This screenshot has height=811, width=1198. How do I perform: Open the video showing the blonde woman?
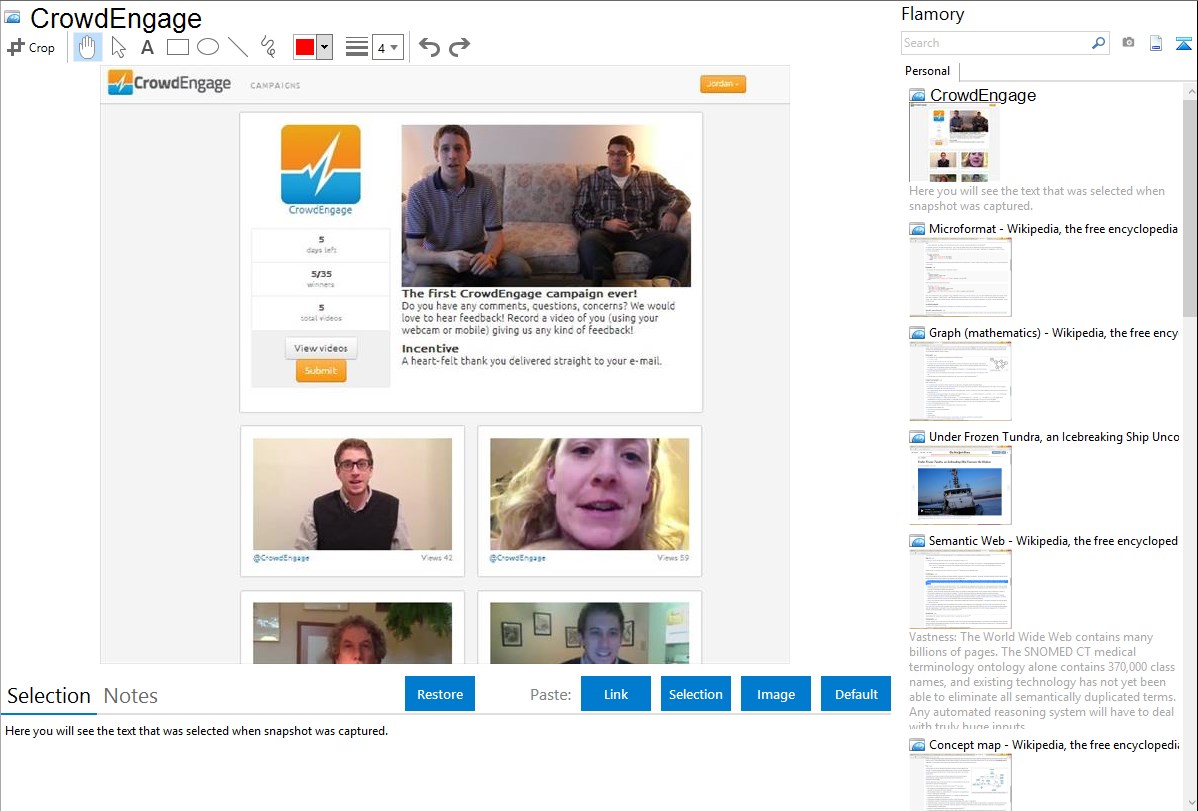[589, 494]
